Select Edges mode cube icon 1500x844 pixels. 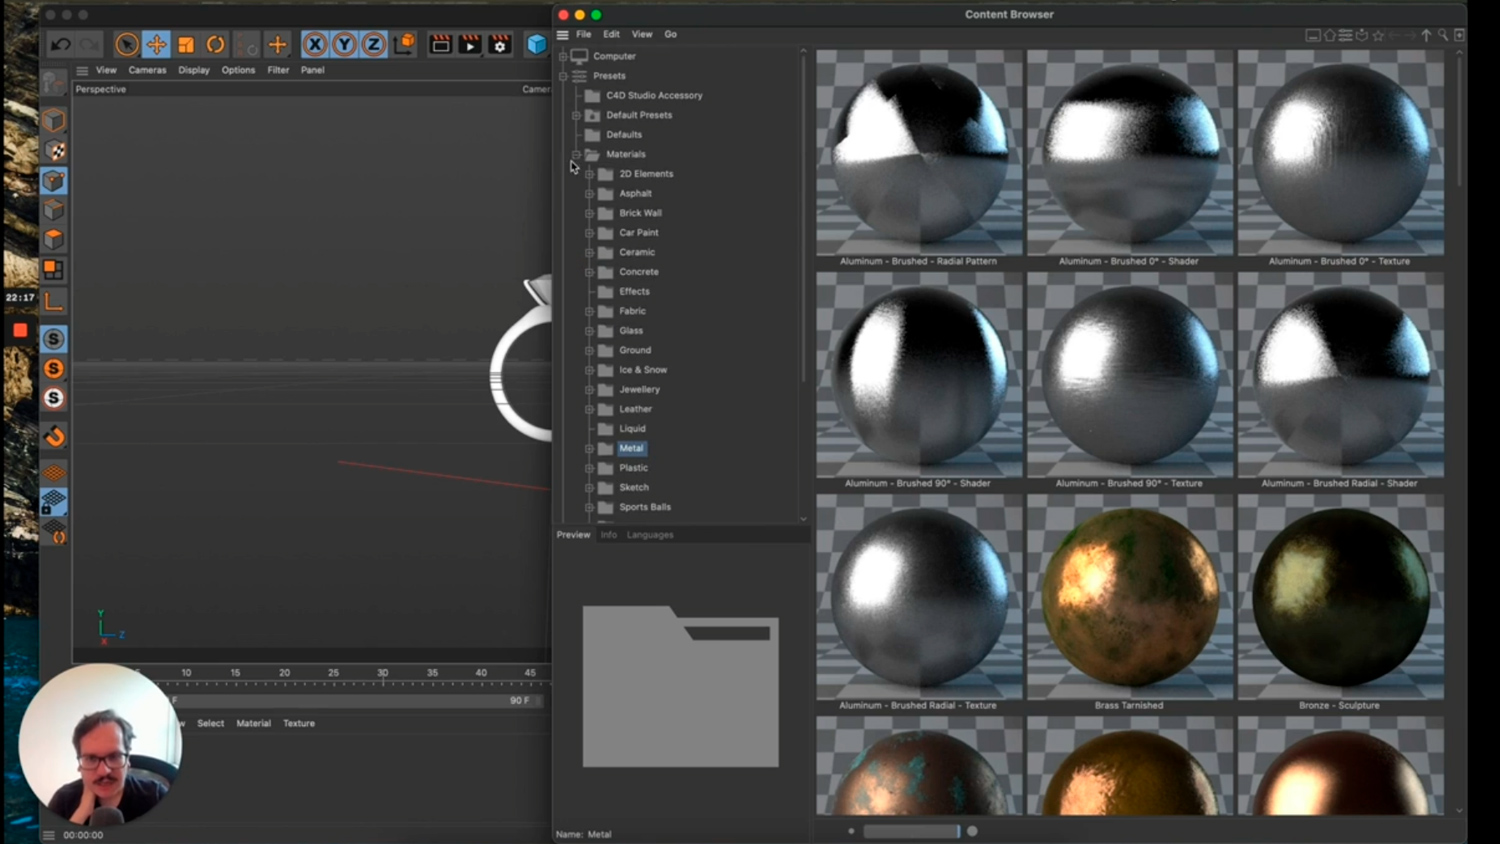(x=54, y=210)
